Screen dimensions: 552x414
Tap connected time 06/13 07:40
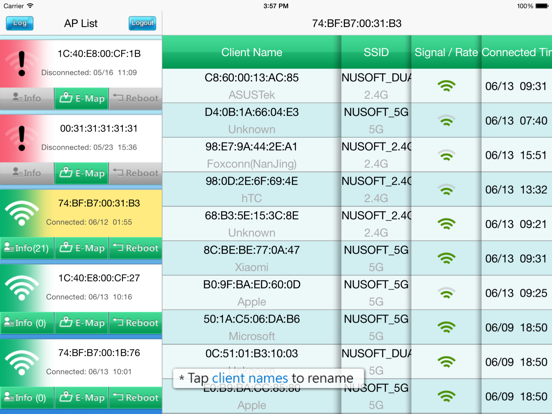[x=516, y=121]
